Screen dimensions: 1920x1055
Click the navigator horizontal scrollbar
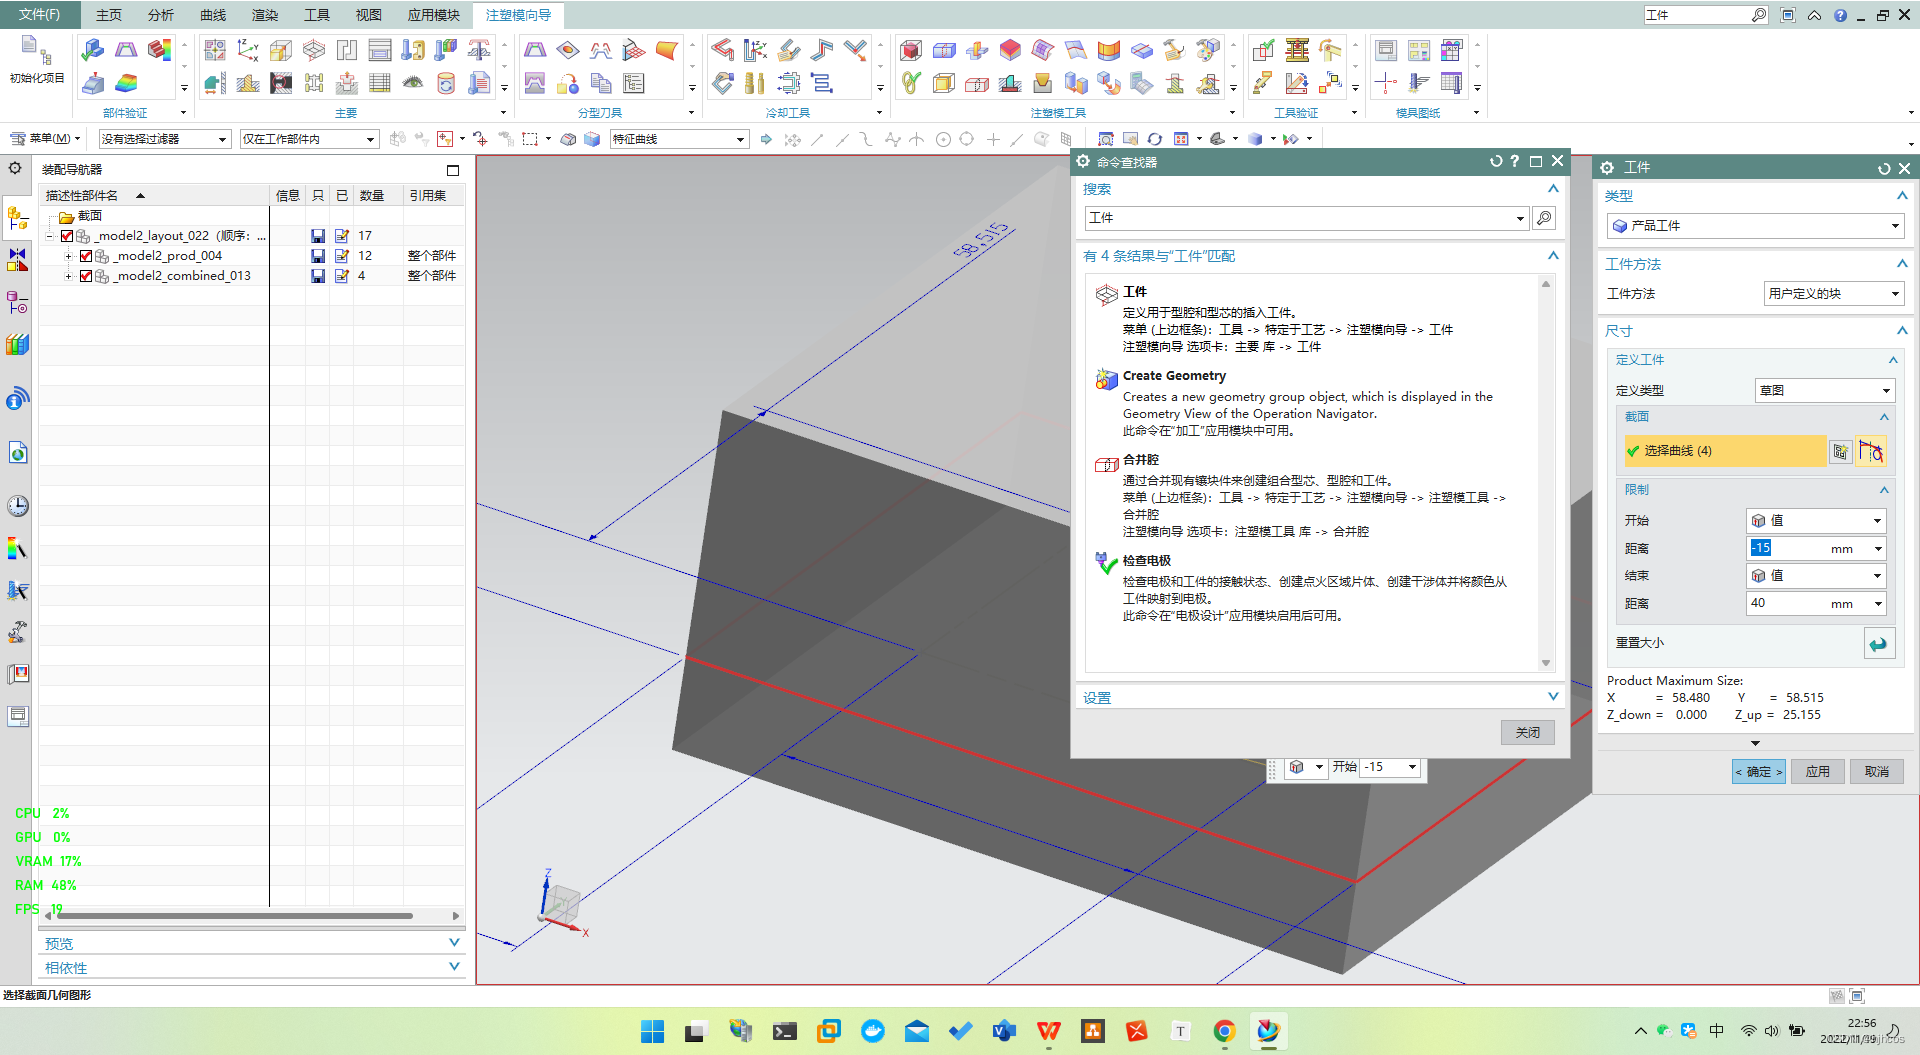(x=235, y=916)
